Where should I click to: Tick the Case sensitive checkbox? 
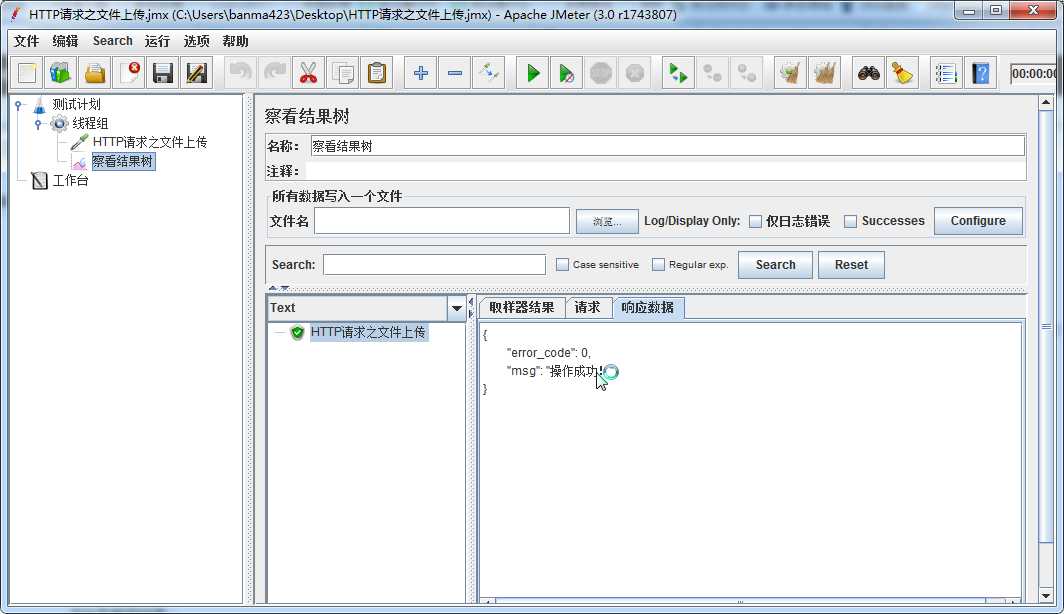563,265
